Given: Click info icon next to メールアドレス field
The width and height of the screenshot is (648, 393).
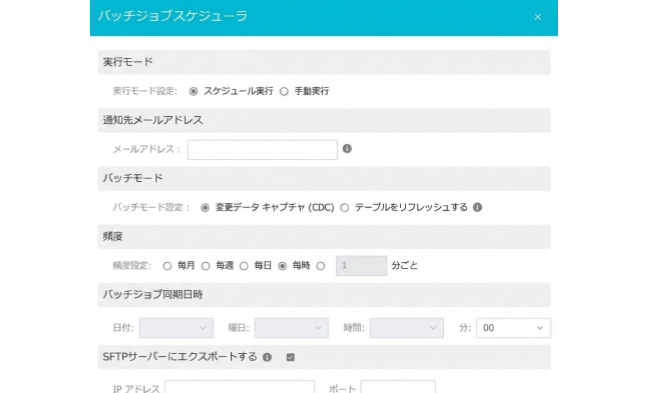Looking at the screenshot, I should [347, 148].
